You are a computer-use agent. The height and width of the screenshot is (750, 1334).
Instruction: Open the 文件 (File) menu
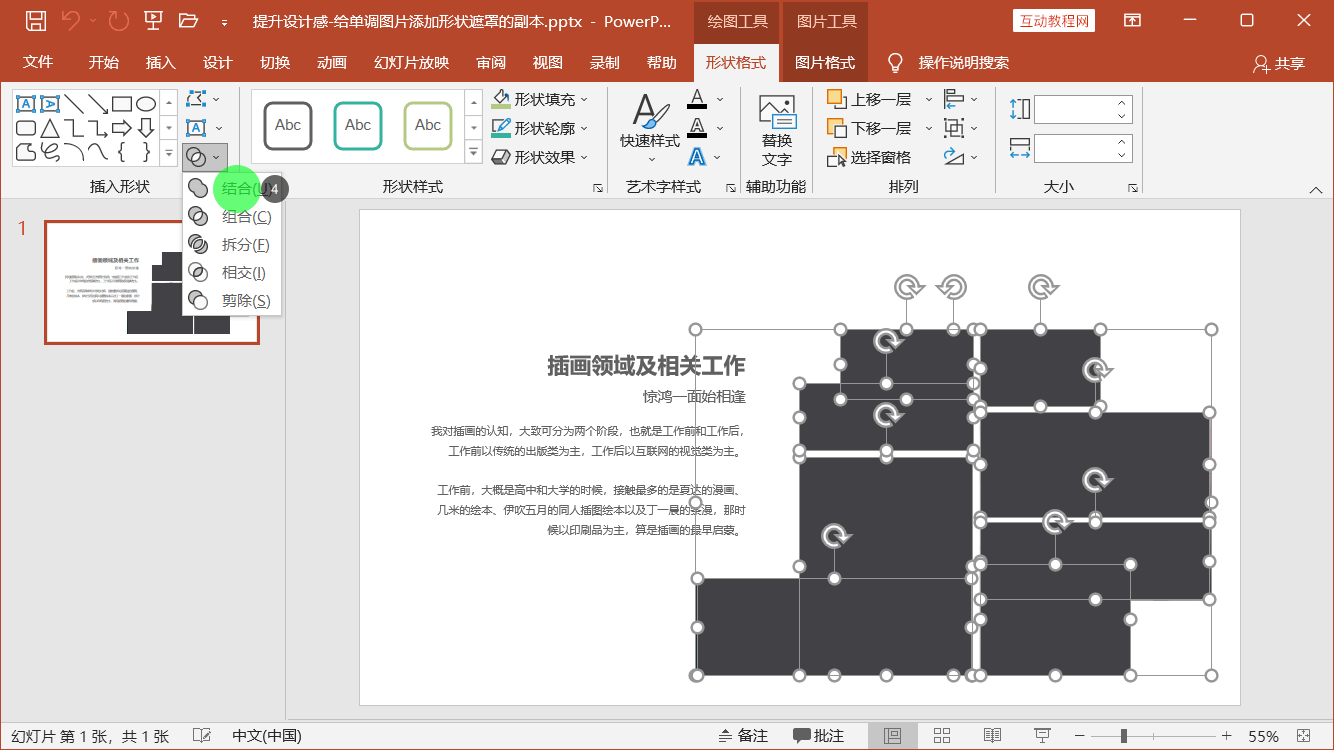point(38,61)
